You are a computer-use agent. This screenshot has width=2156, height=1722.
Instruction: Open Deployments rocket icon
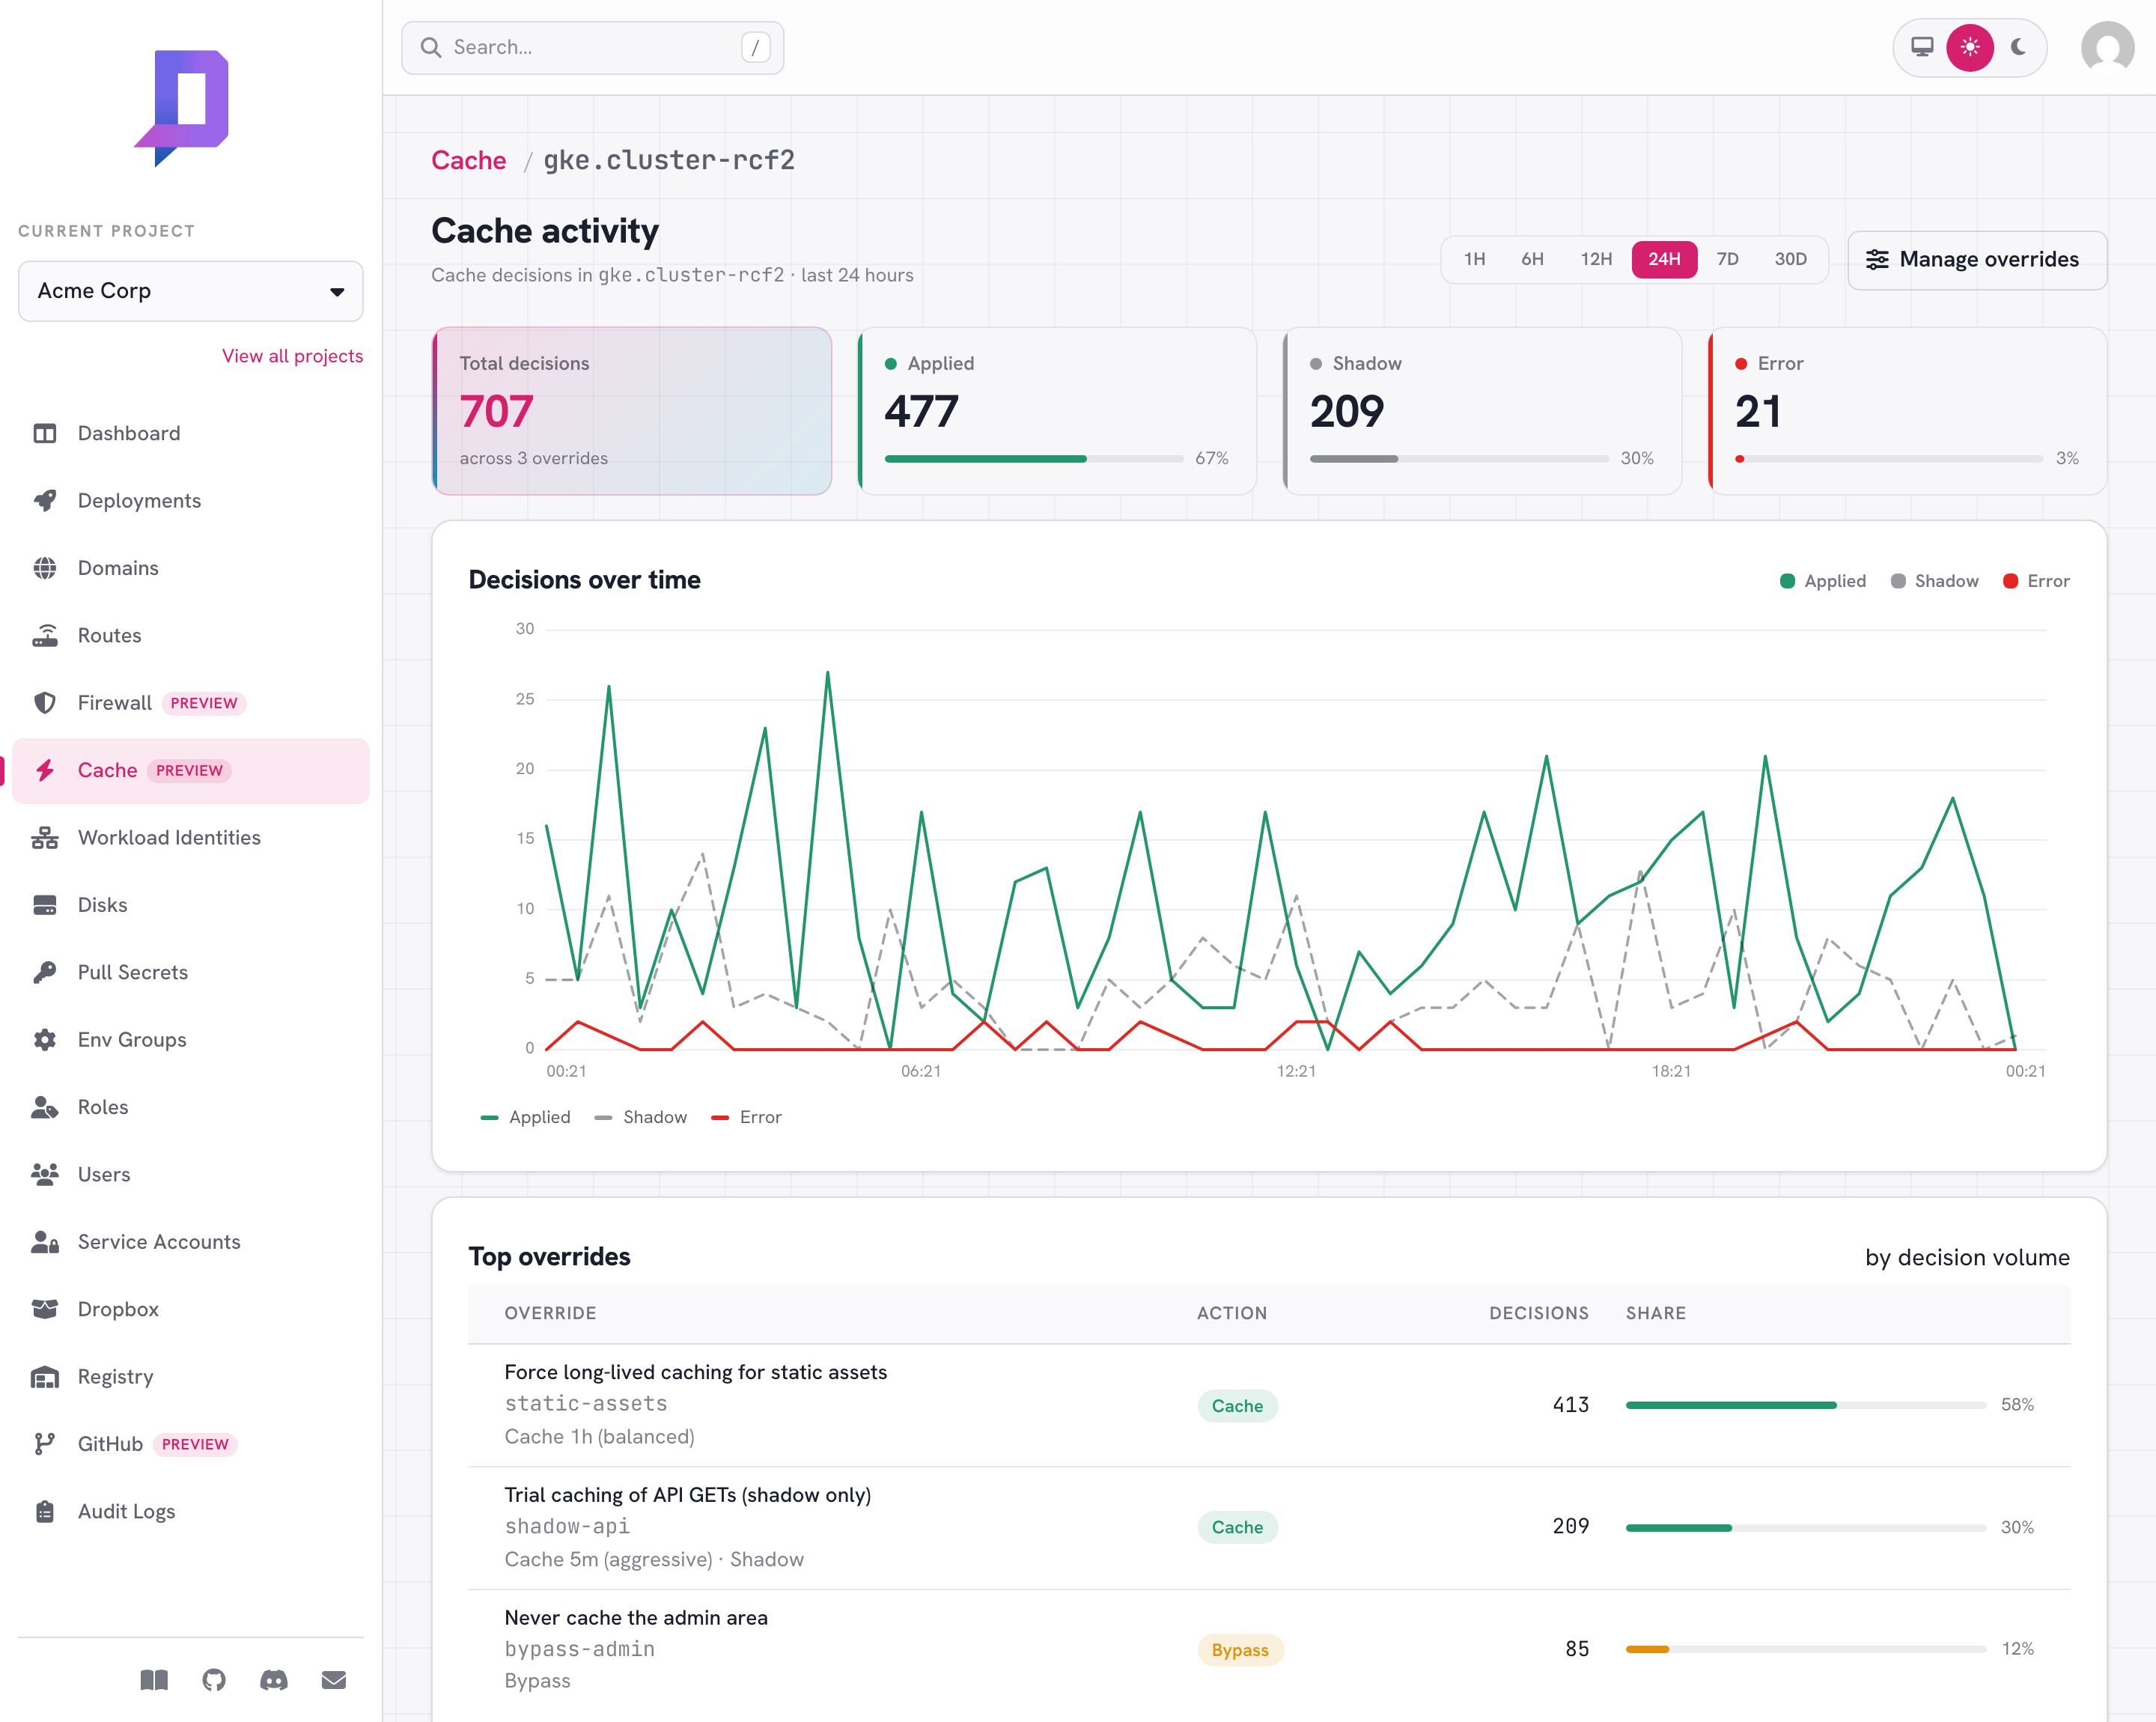pyautogui.click(x=45, y=500)
